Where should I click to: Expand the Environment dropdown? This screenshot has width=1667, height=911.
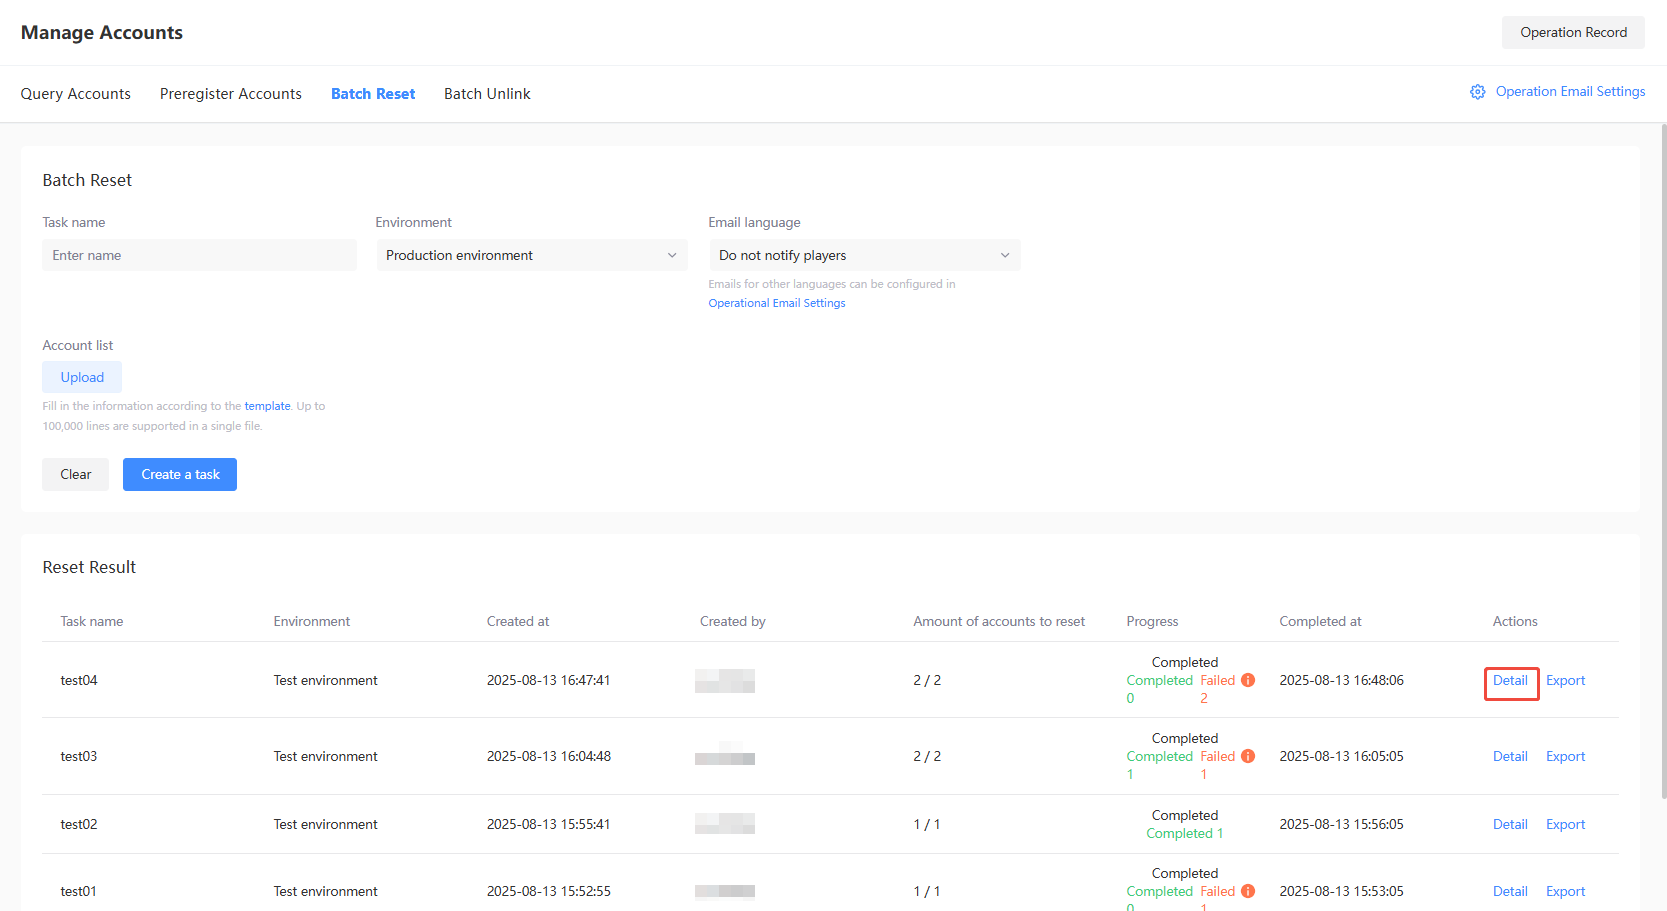point(531,255)
